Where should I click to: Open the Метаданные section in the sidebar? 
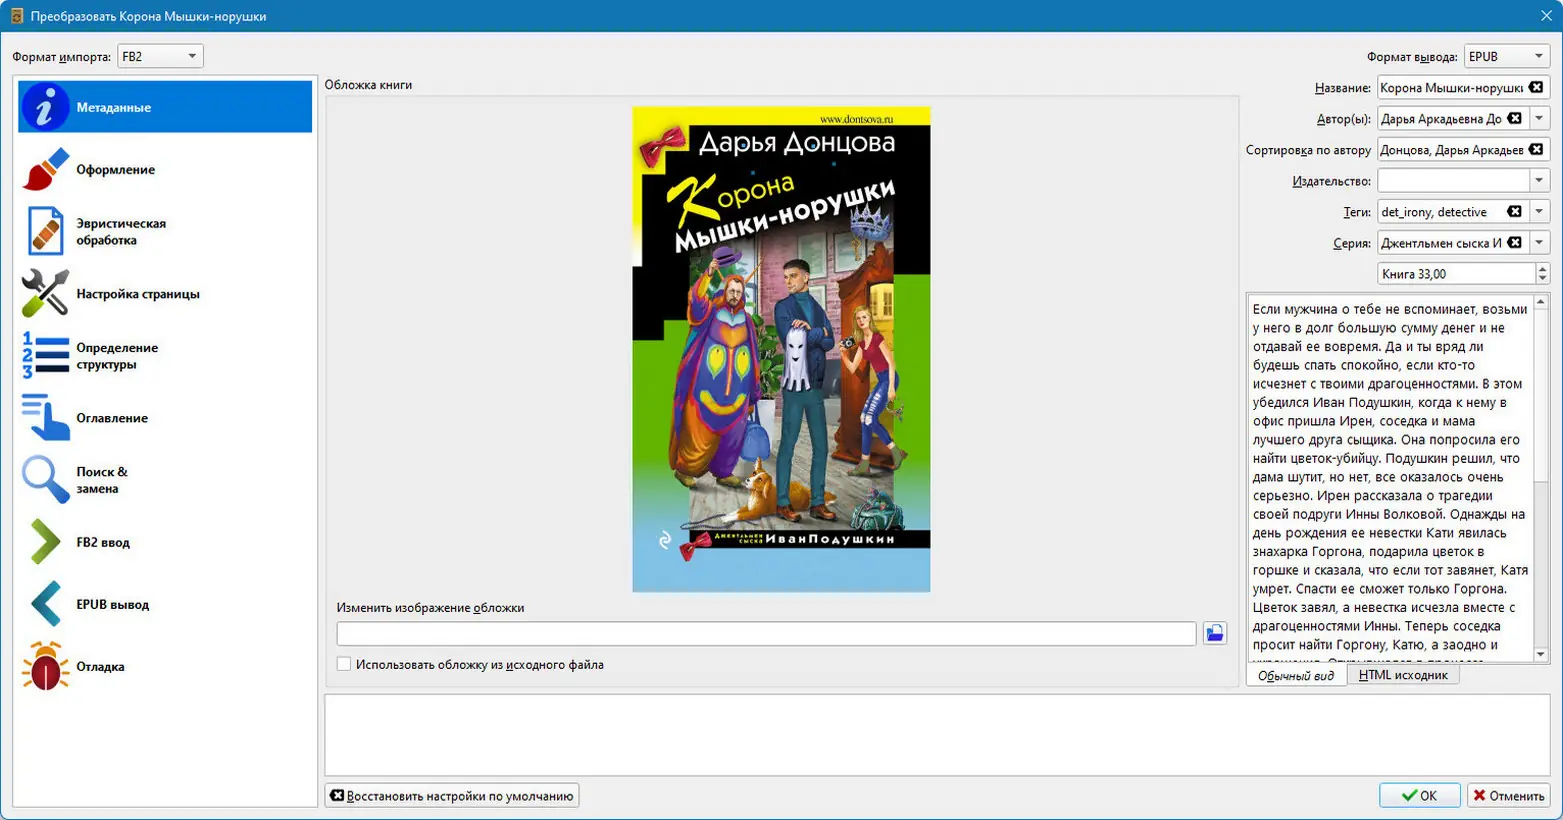165,107
